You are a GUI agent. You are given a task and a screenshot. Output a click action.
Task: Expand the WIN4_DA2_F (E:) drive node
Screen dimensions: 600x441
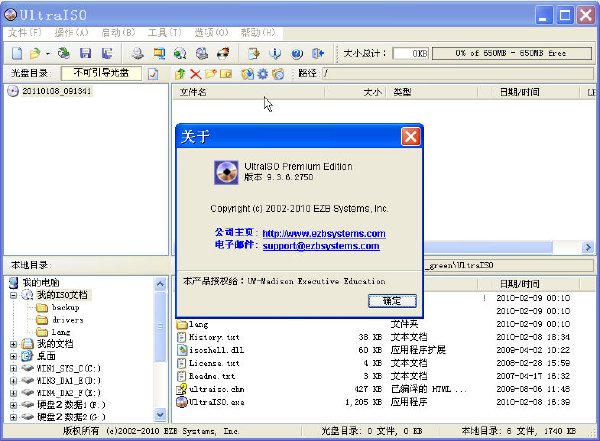coord(13,393)
